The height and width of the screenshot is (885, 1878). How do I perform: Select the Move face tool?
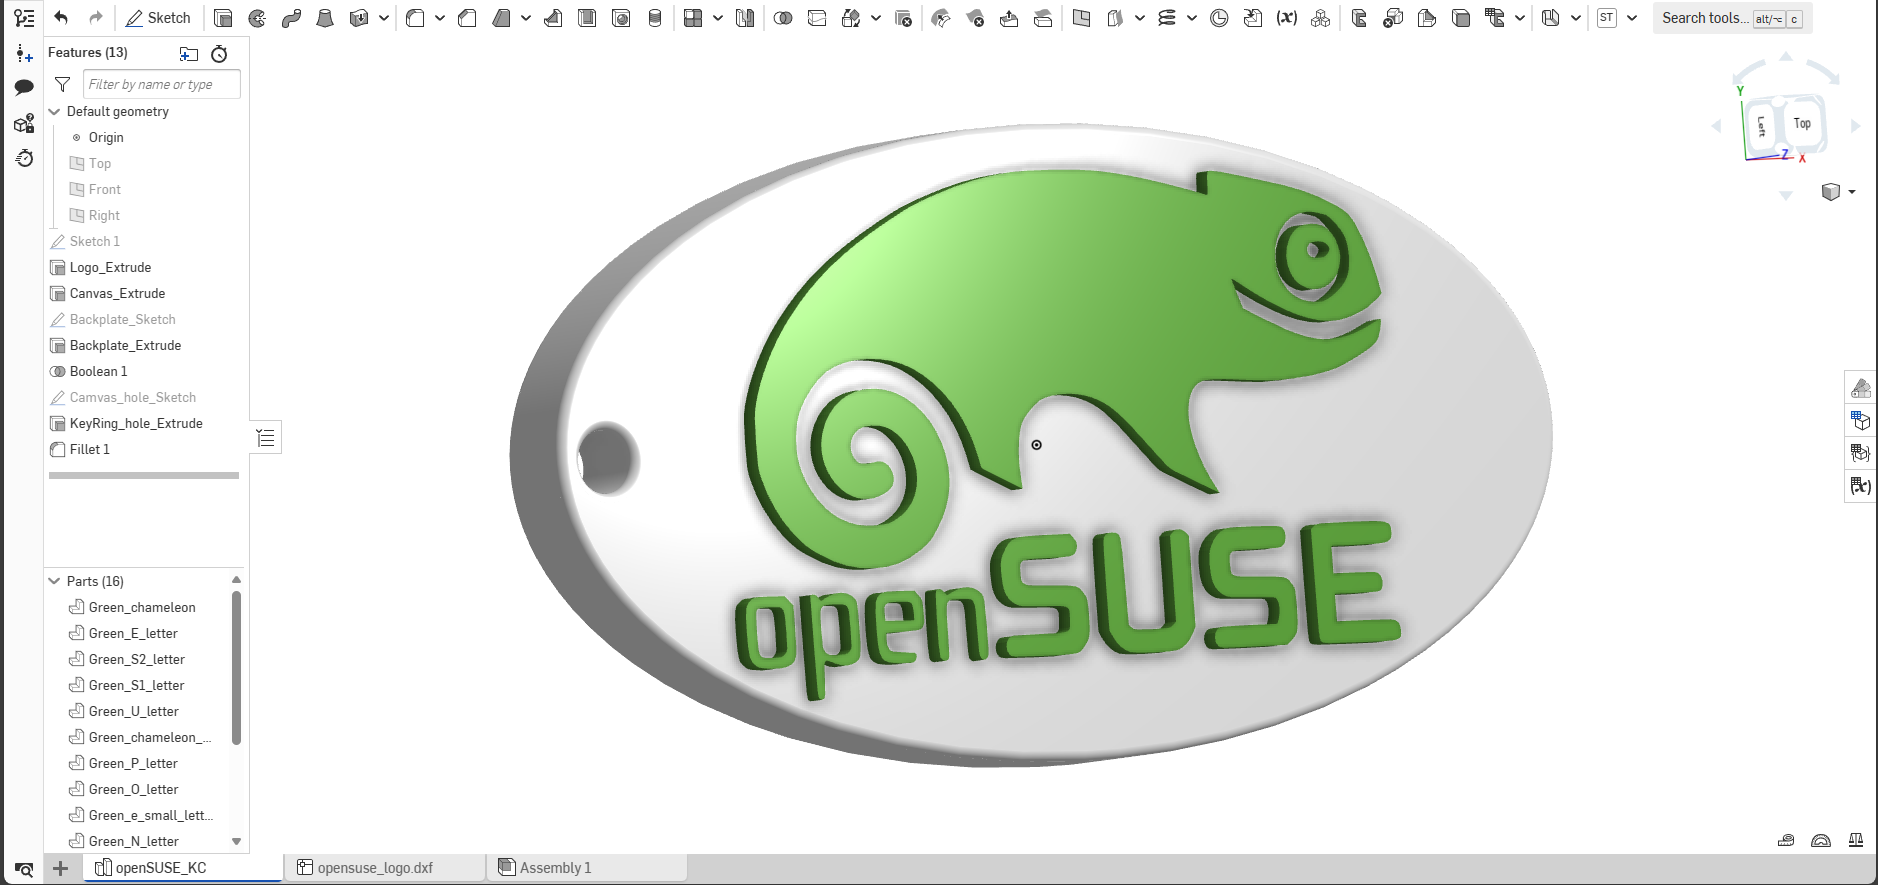(x=1009, y=18)
